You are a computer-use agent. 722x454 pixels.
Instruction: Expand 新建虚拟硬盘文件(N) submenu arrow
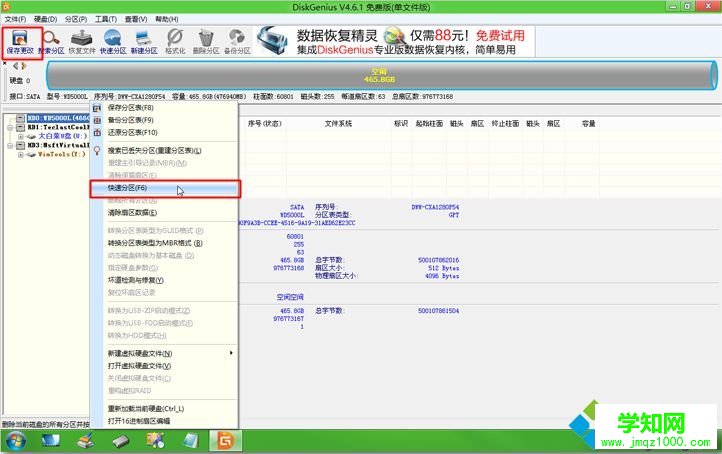click(x=231, y=353)
